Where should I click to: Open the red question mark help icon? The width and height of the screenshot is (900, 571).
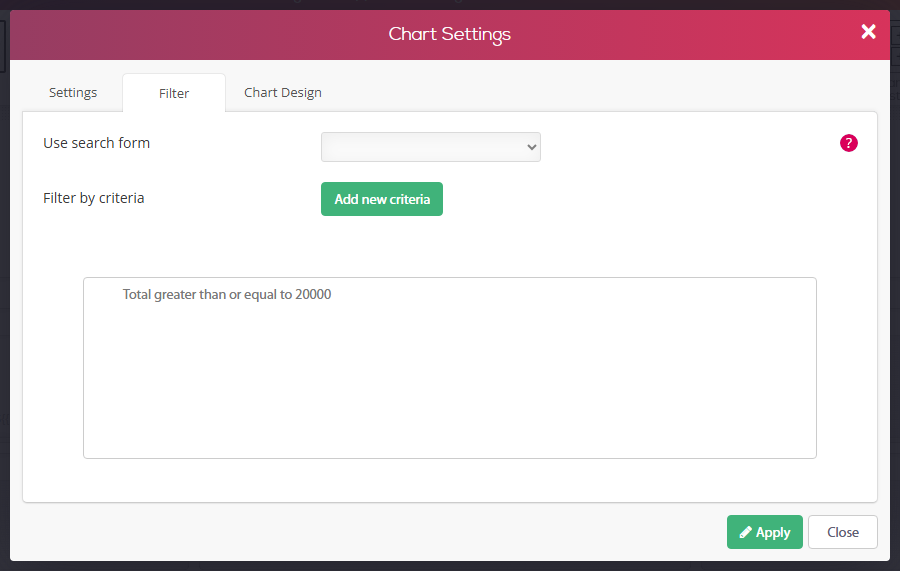point(848,143)
